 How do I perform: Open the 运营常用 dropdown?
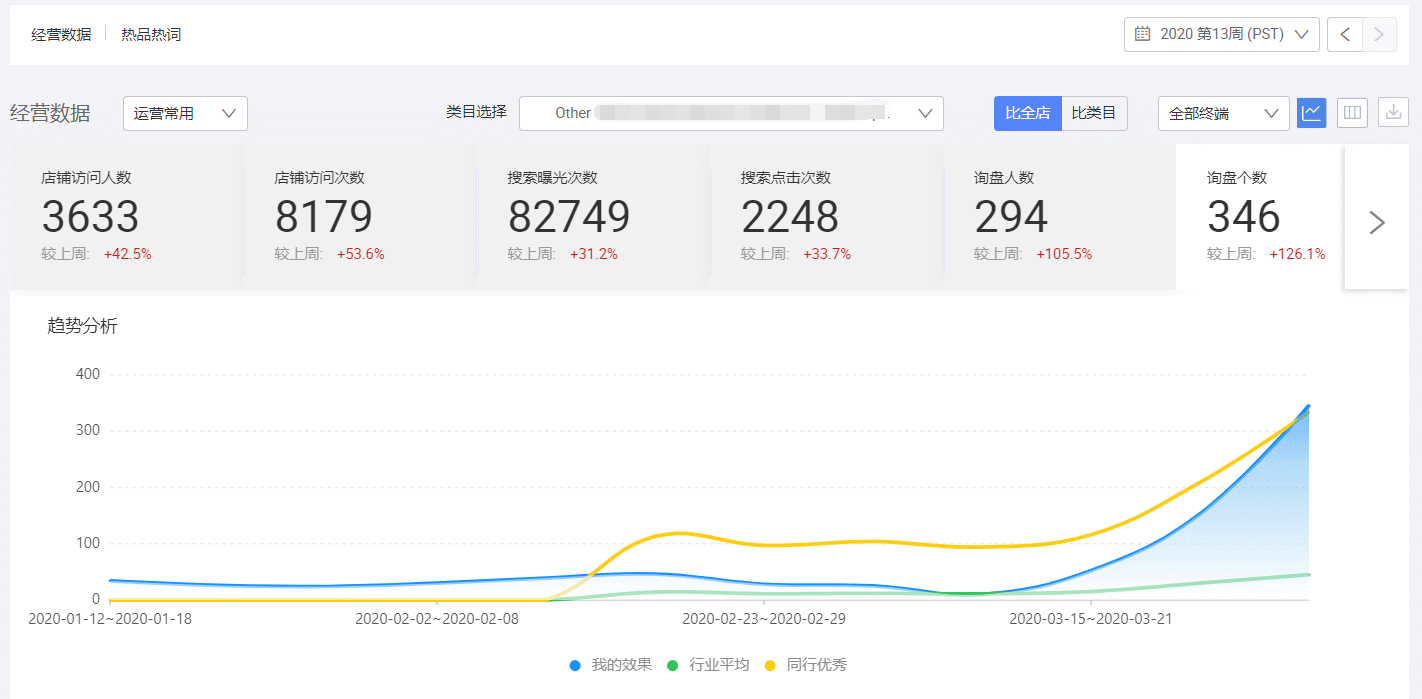coord(185,113)
